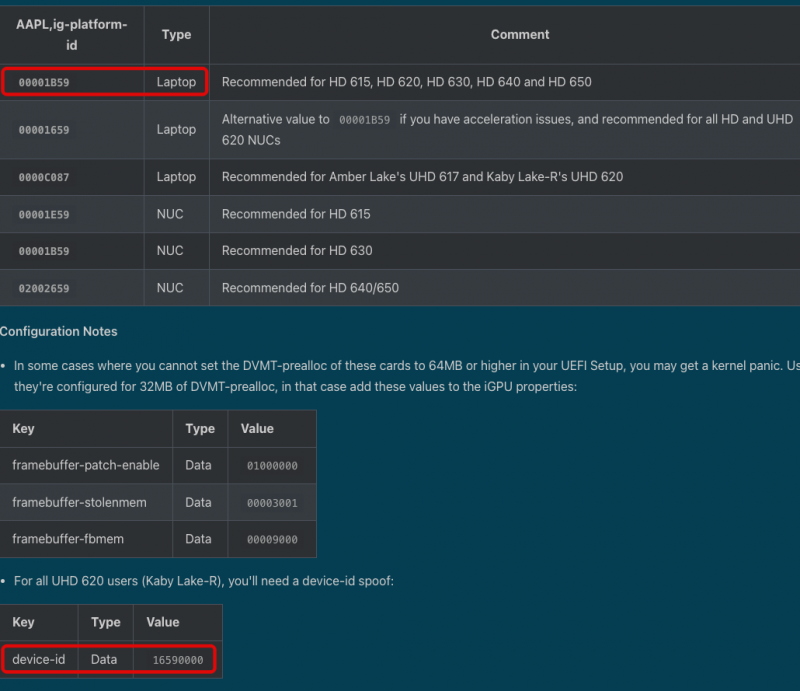Click the 00009000 value cell

click(272, 540)
